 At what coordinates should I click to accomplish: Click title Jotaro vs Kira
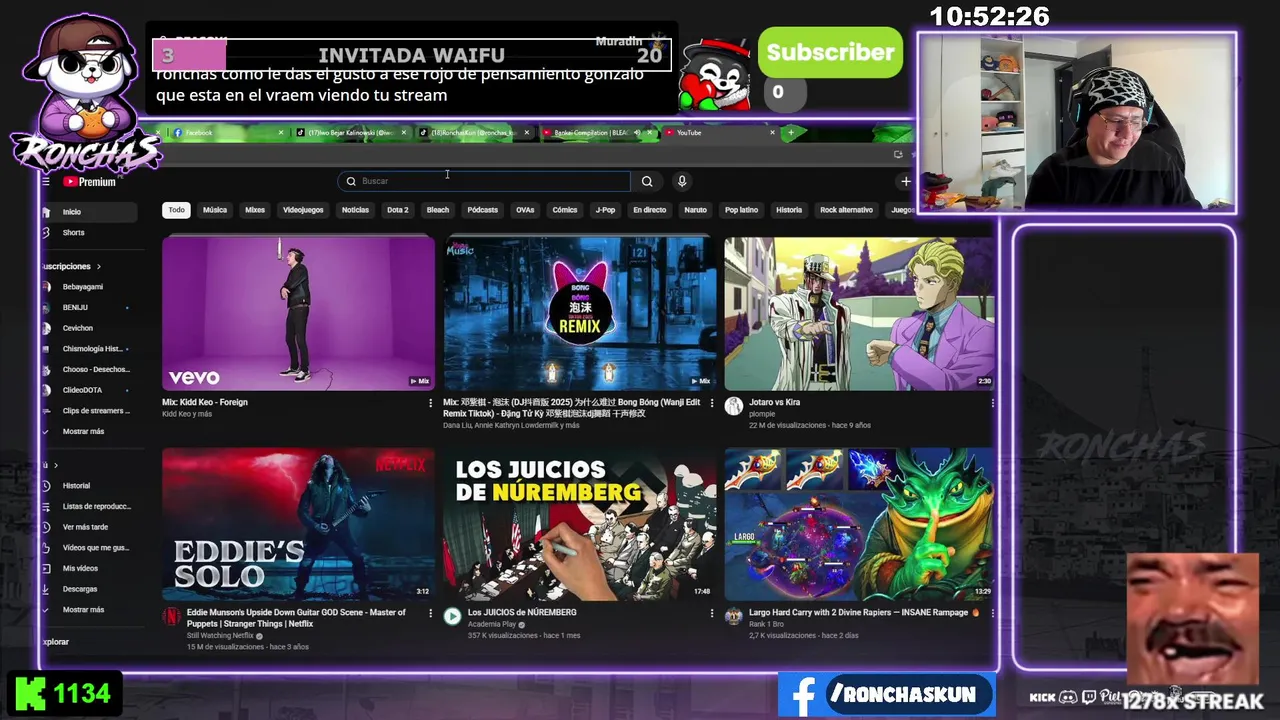[774, 402]
